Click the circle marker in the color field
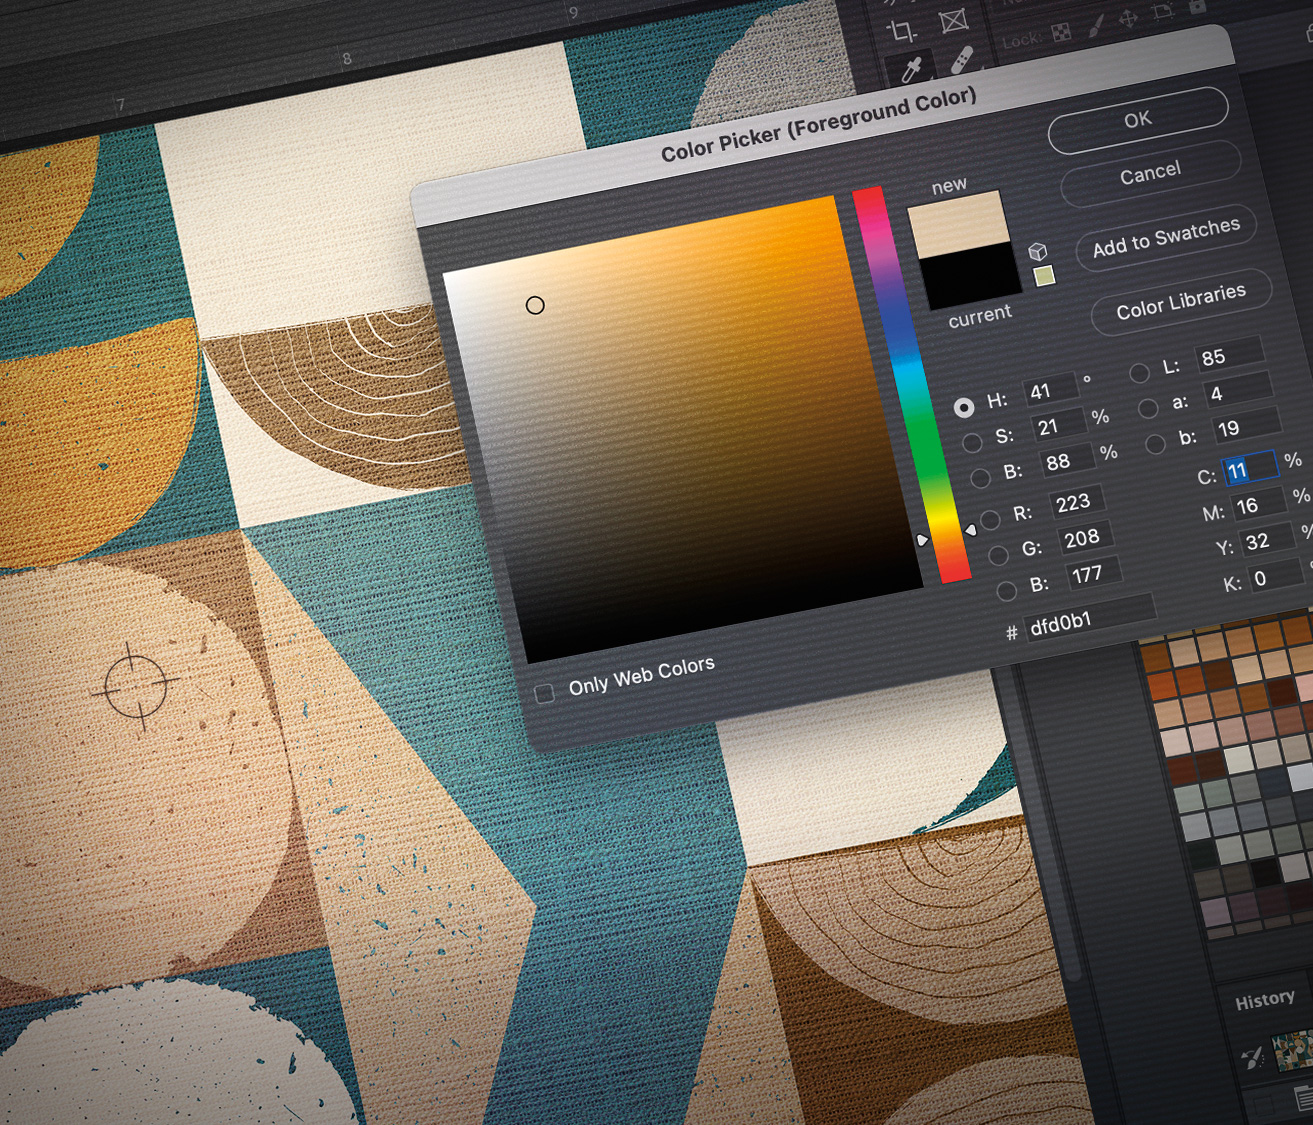Viewport: 1313px width, 1125px height. [535, 305]
